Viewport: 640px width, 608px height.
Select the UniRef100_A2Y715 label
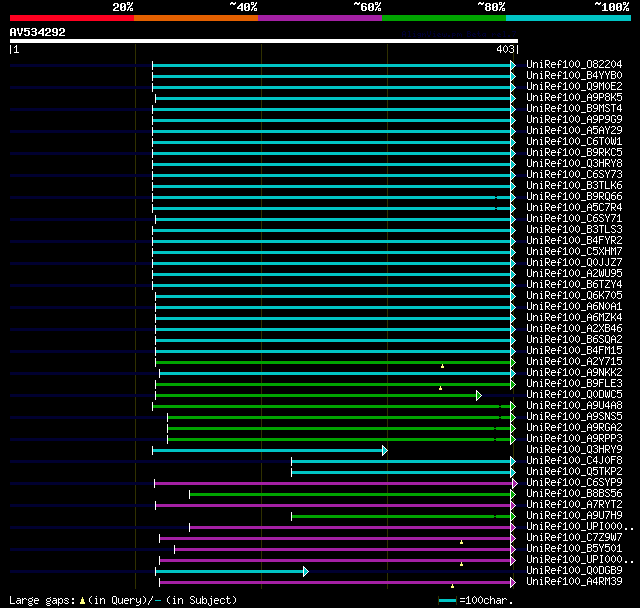[x=574, y=362]
